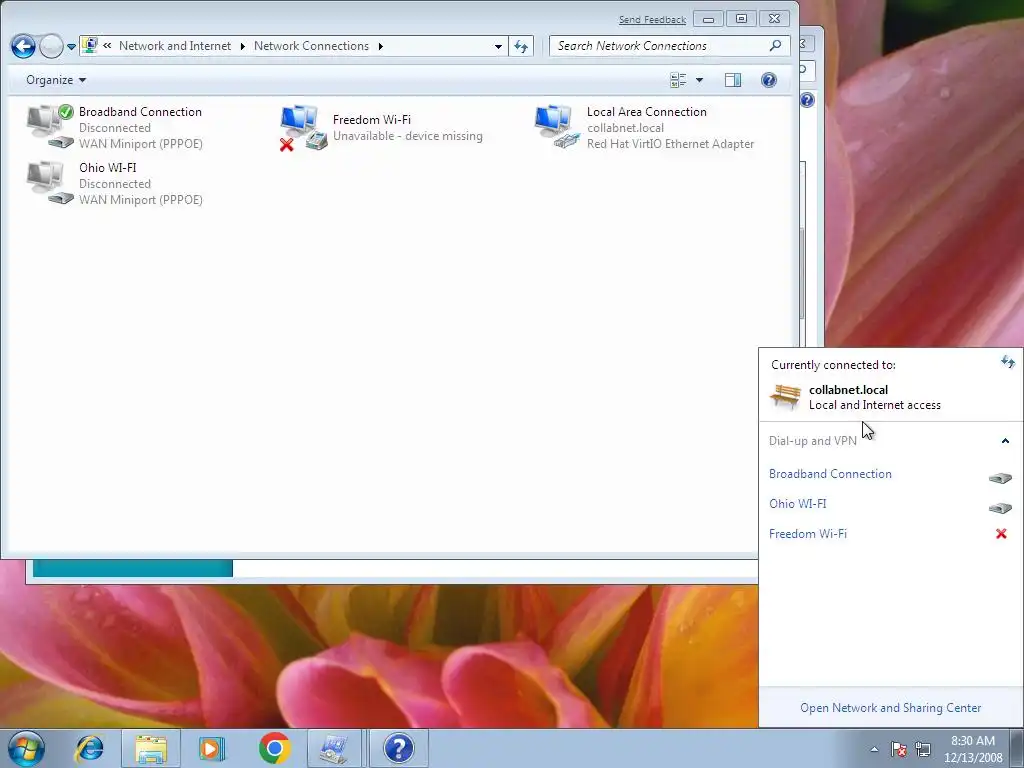This screenshot has height=768, width=1024.
Task: Launch Windows Media Player from taskbar
Action: tap(212, 748)
